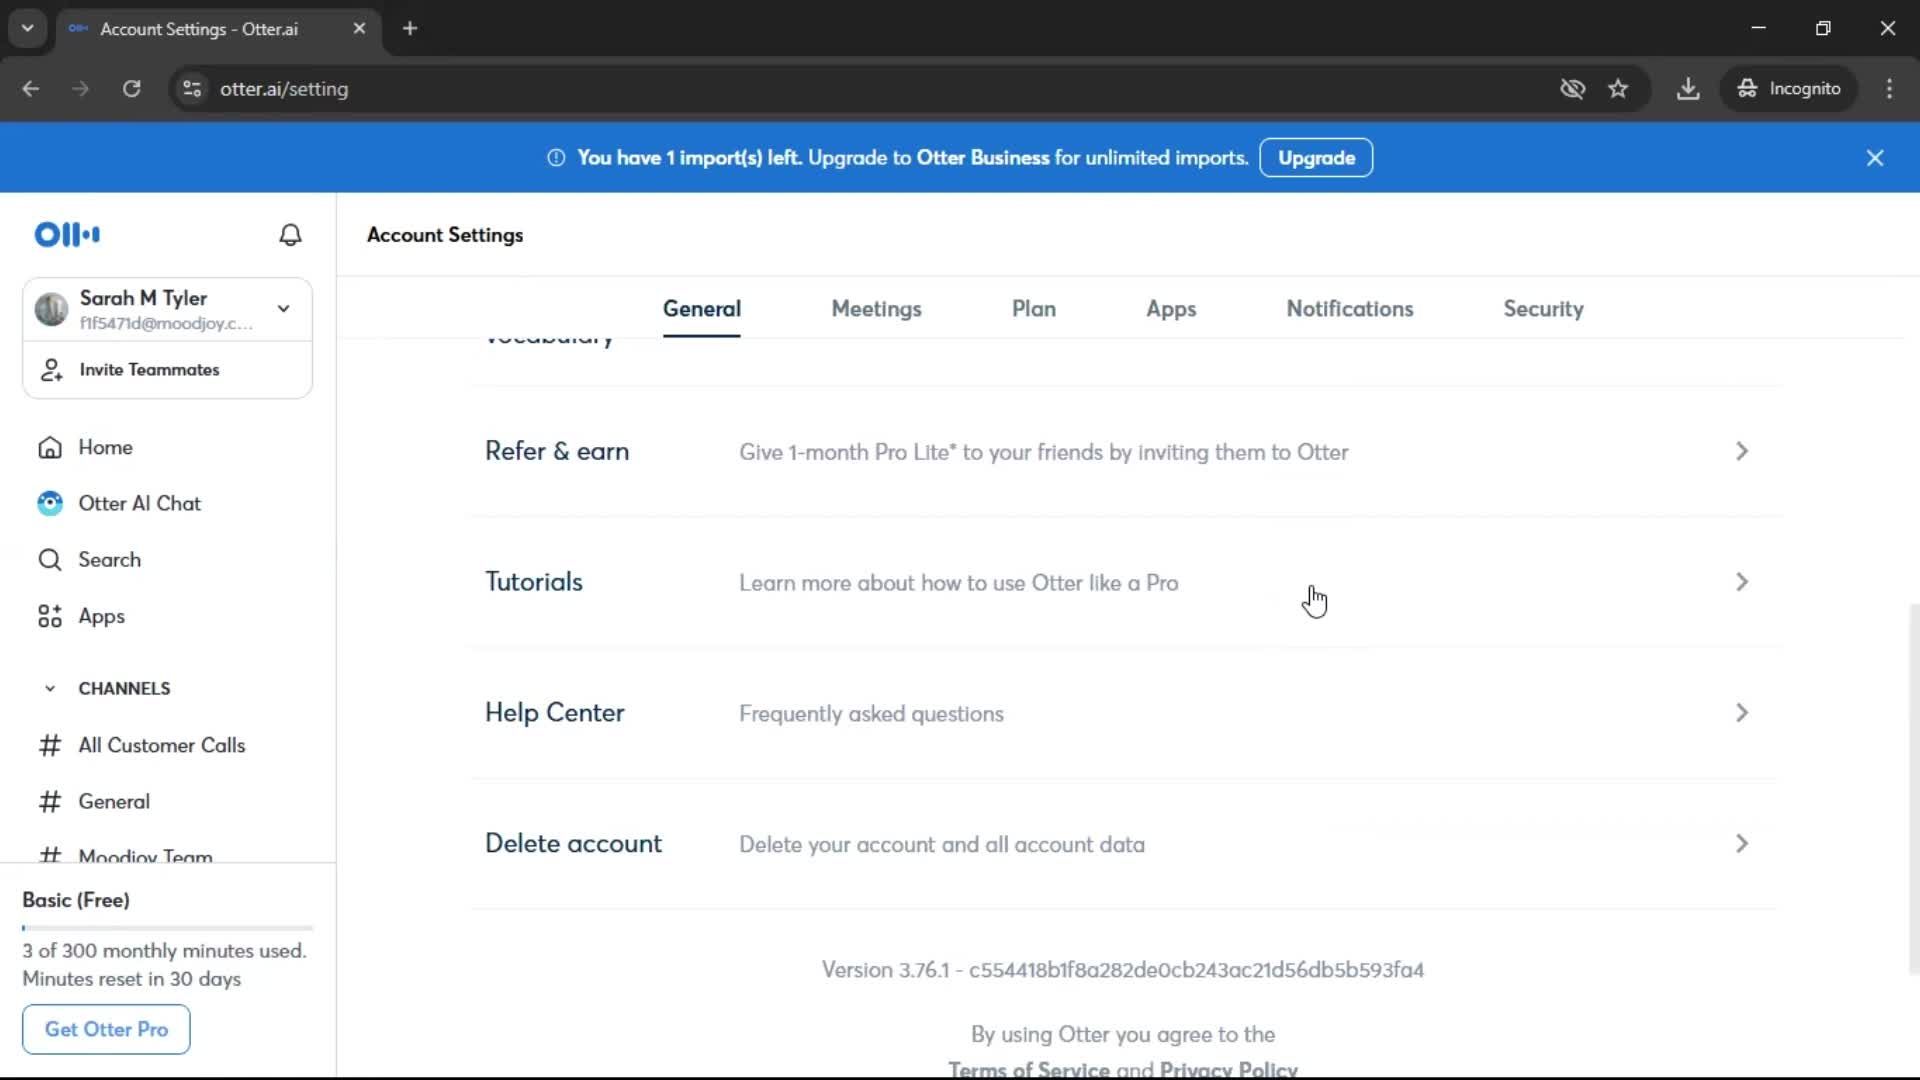Click 'Frequently asked questions' description
The height and width of the screenshot is (1080, 1920).
pyautogui.click(x=871, y=714)
